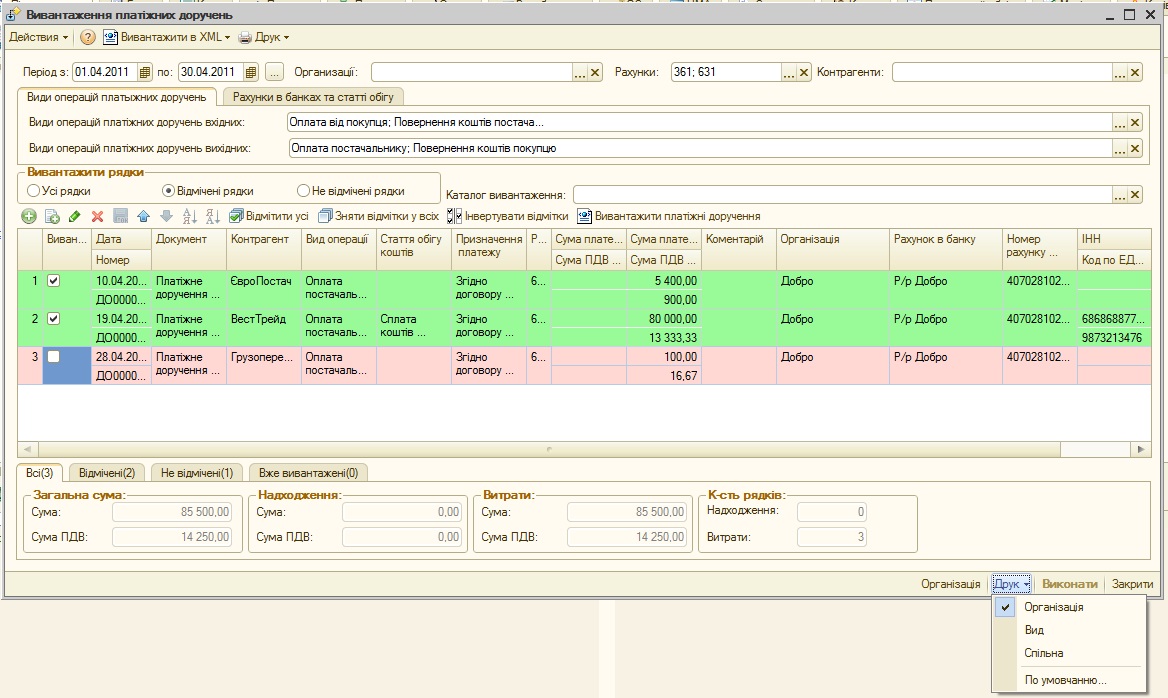Clear the Рахунки field with X icon

803,72
